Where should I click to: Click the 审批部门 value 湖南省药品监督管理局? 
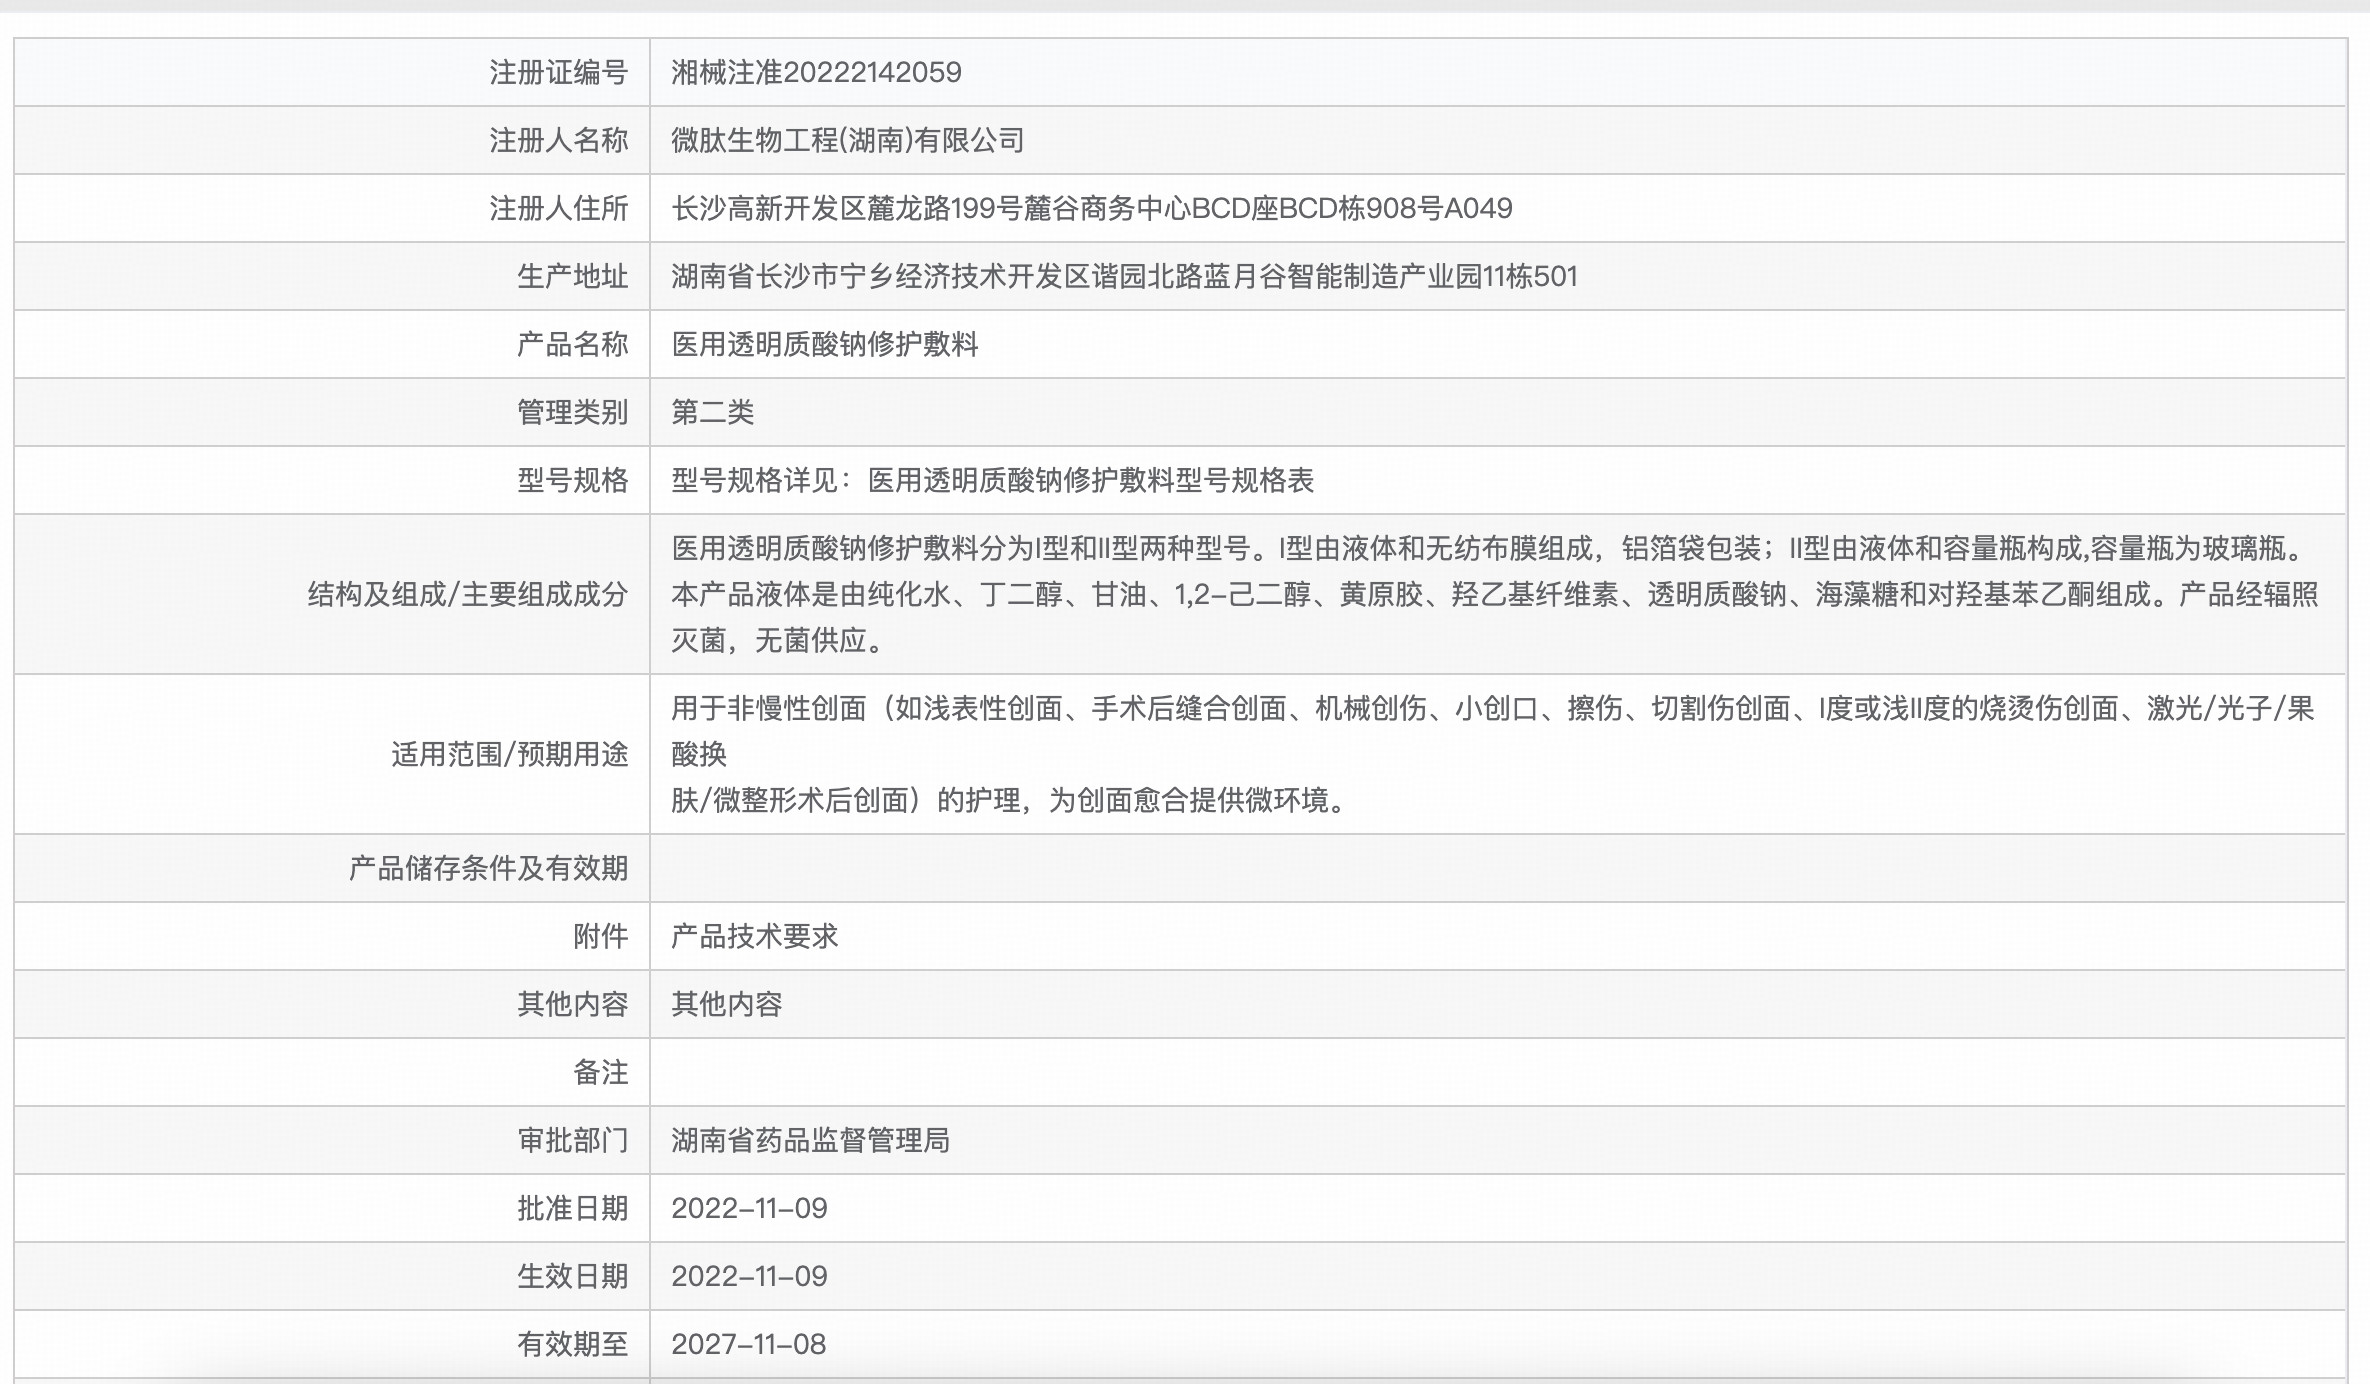[x=810, y=1140]
